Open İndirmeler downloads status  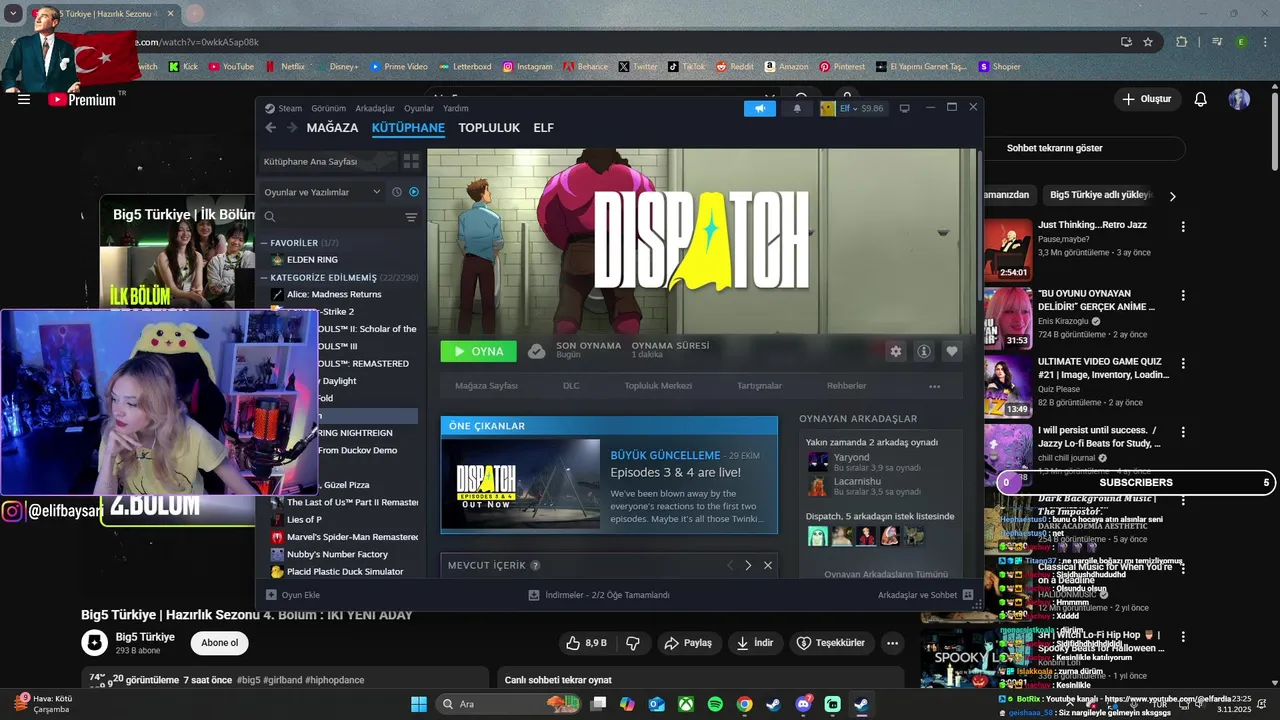pos(599,594)
